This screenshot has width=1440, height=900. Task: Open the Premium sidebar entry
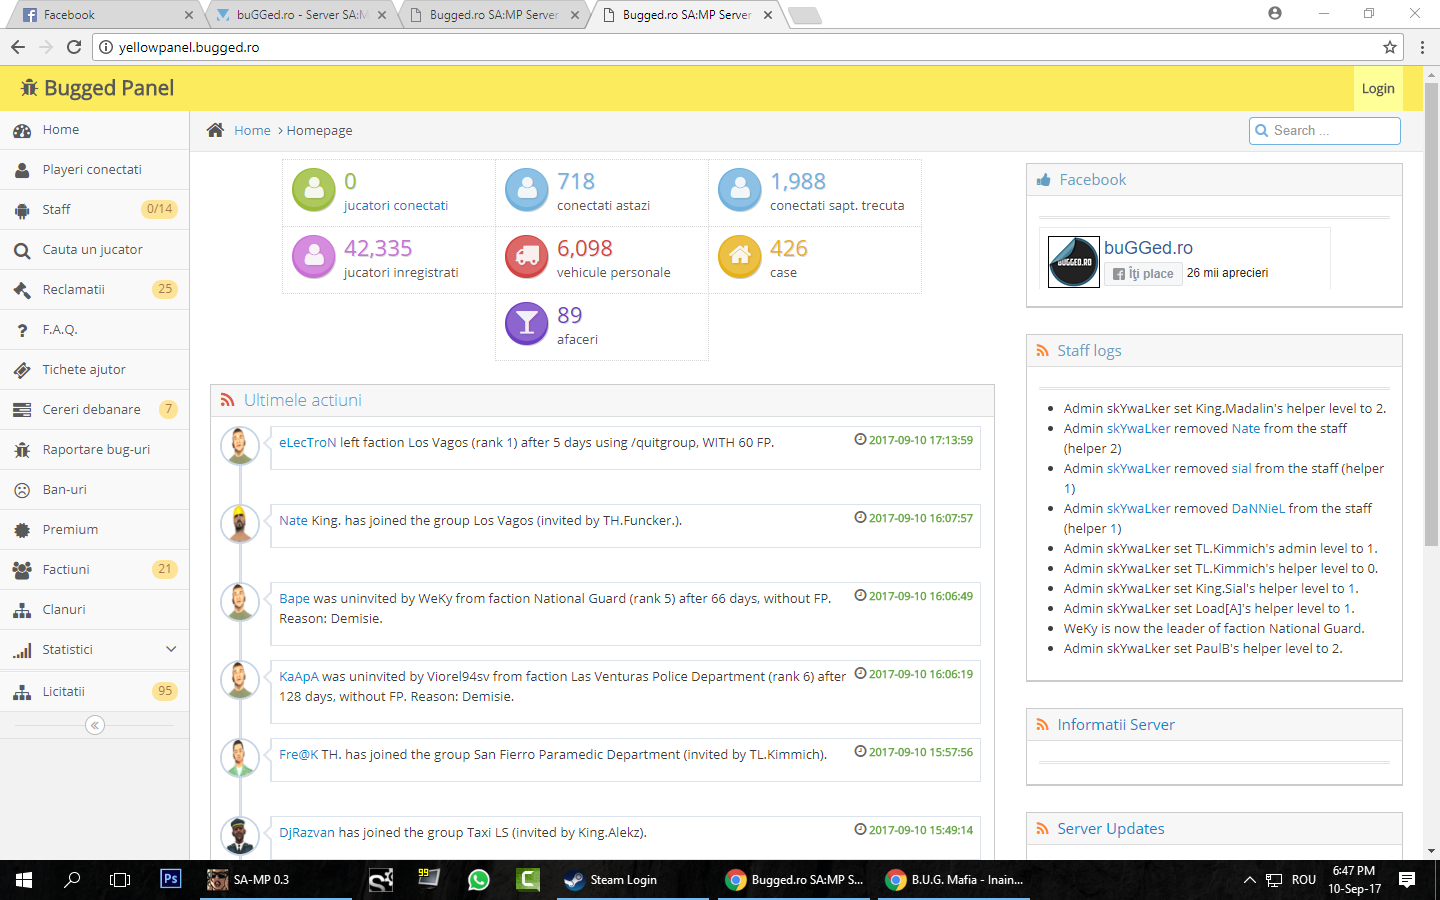[x=95, y=530]
